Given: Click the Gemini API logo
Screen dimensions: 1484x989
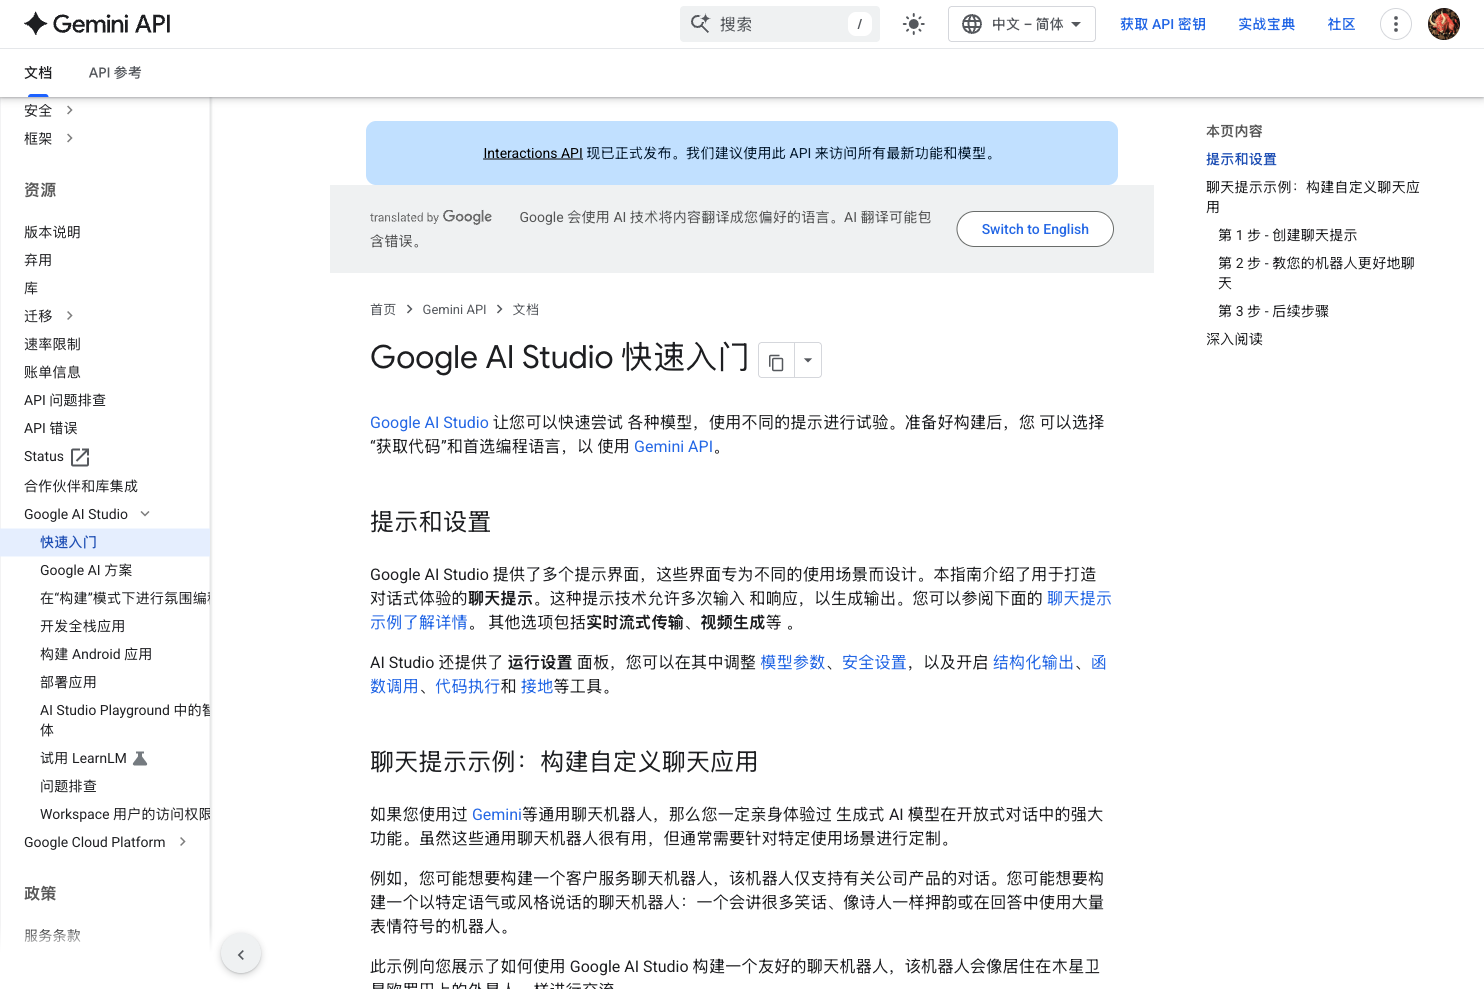Looking at the screenshot, I should pyautogui.click(x=97, y=24).
